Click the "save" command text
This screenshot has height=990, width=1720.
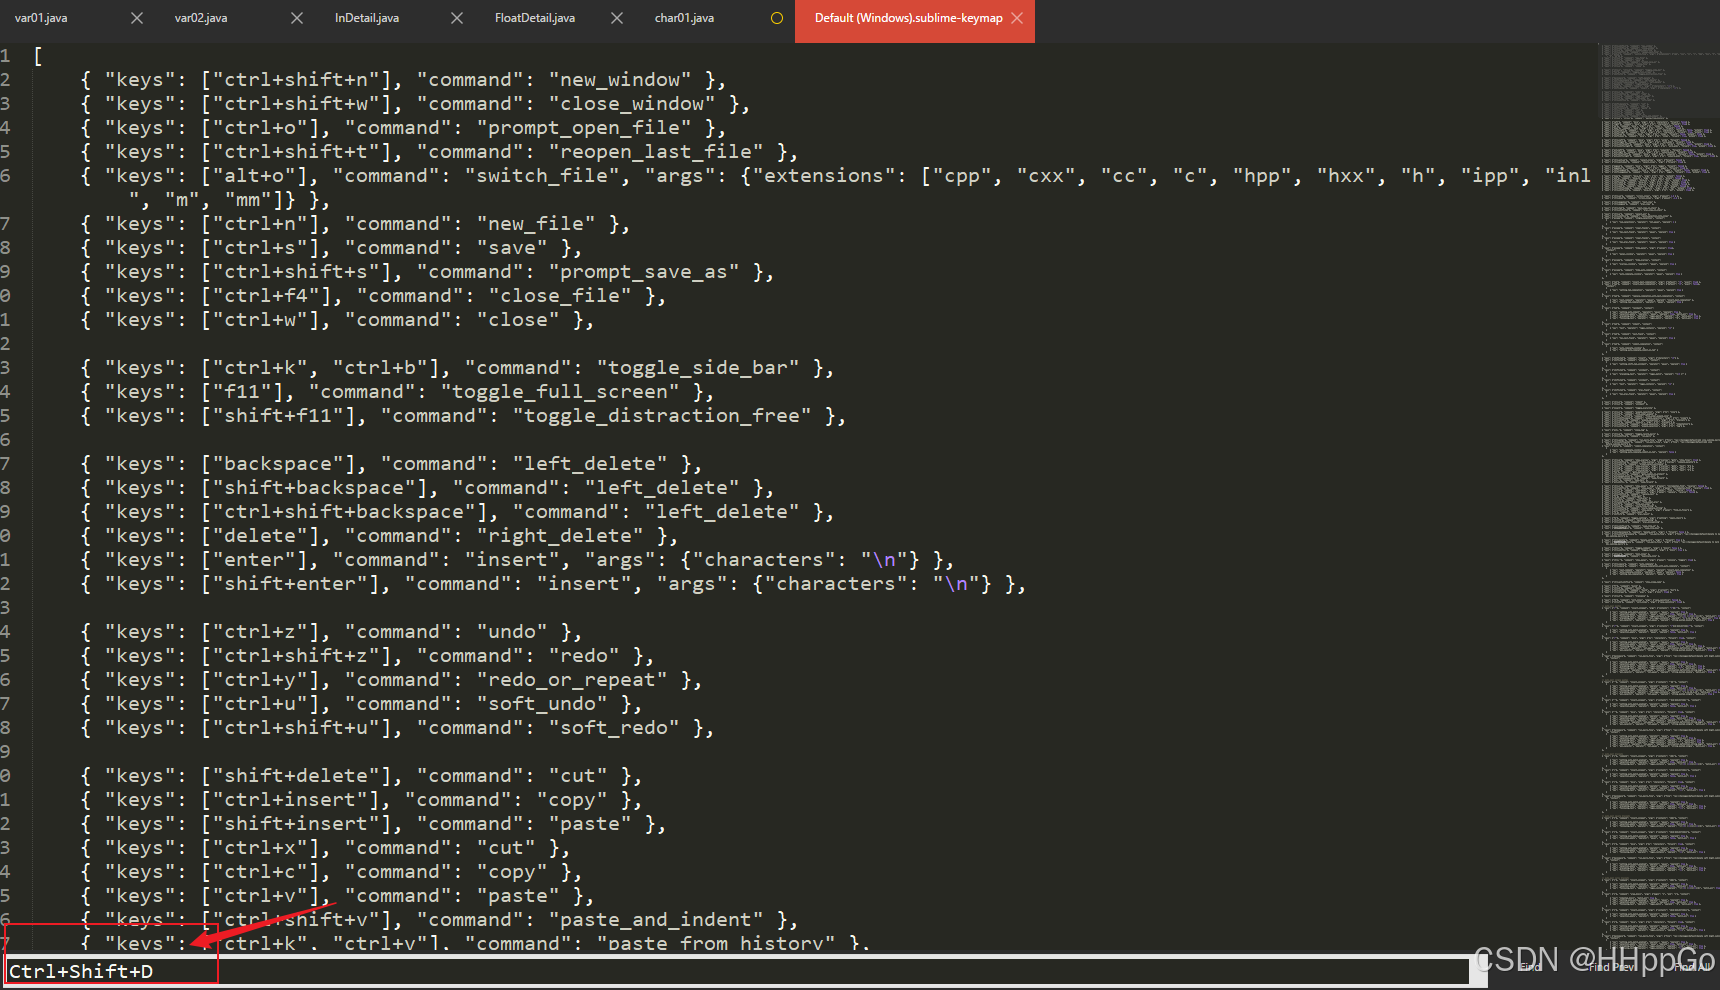tap(512, 248)
